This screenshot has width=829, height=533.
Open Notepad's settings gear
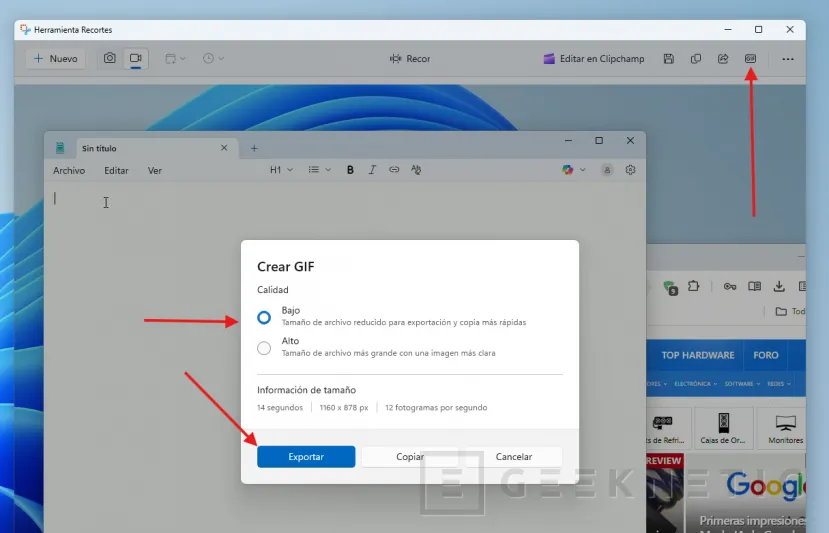[630, 170]
